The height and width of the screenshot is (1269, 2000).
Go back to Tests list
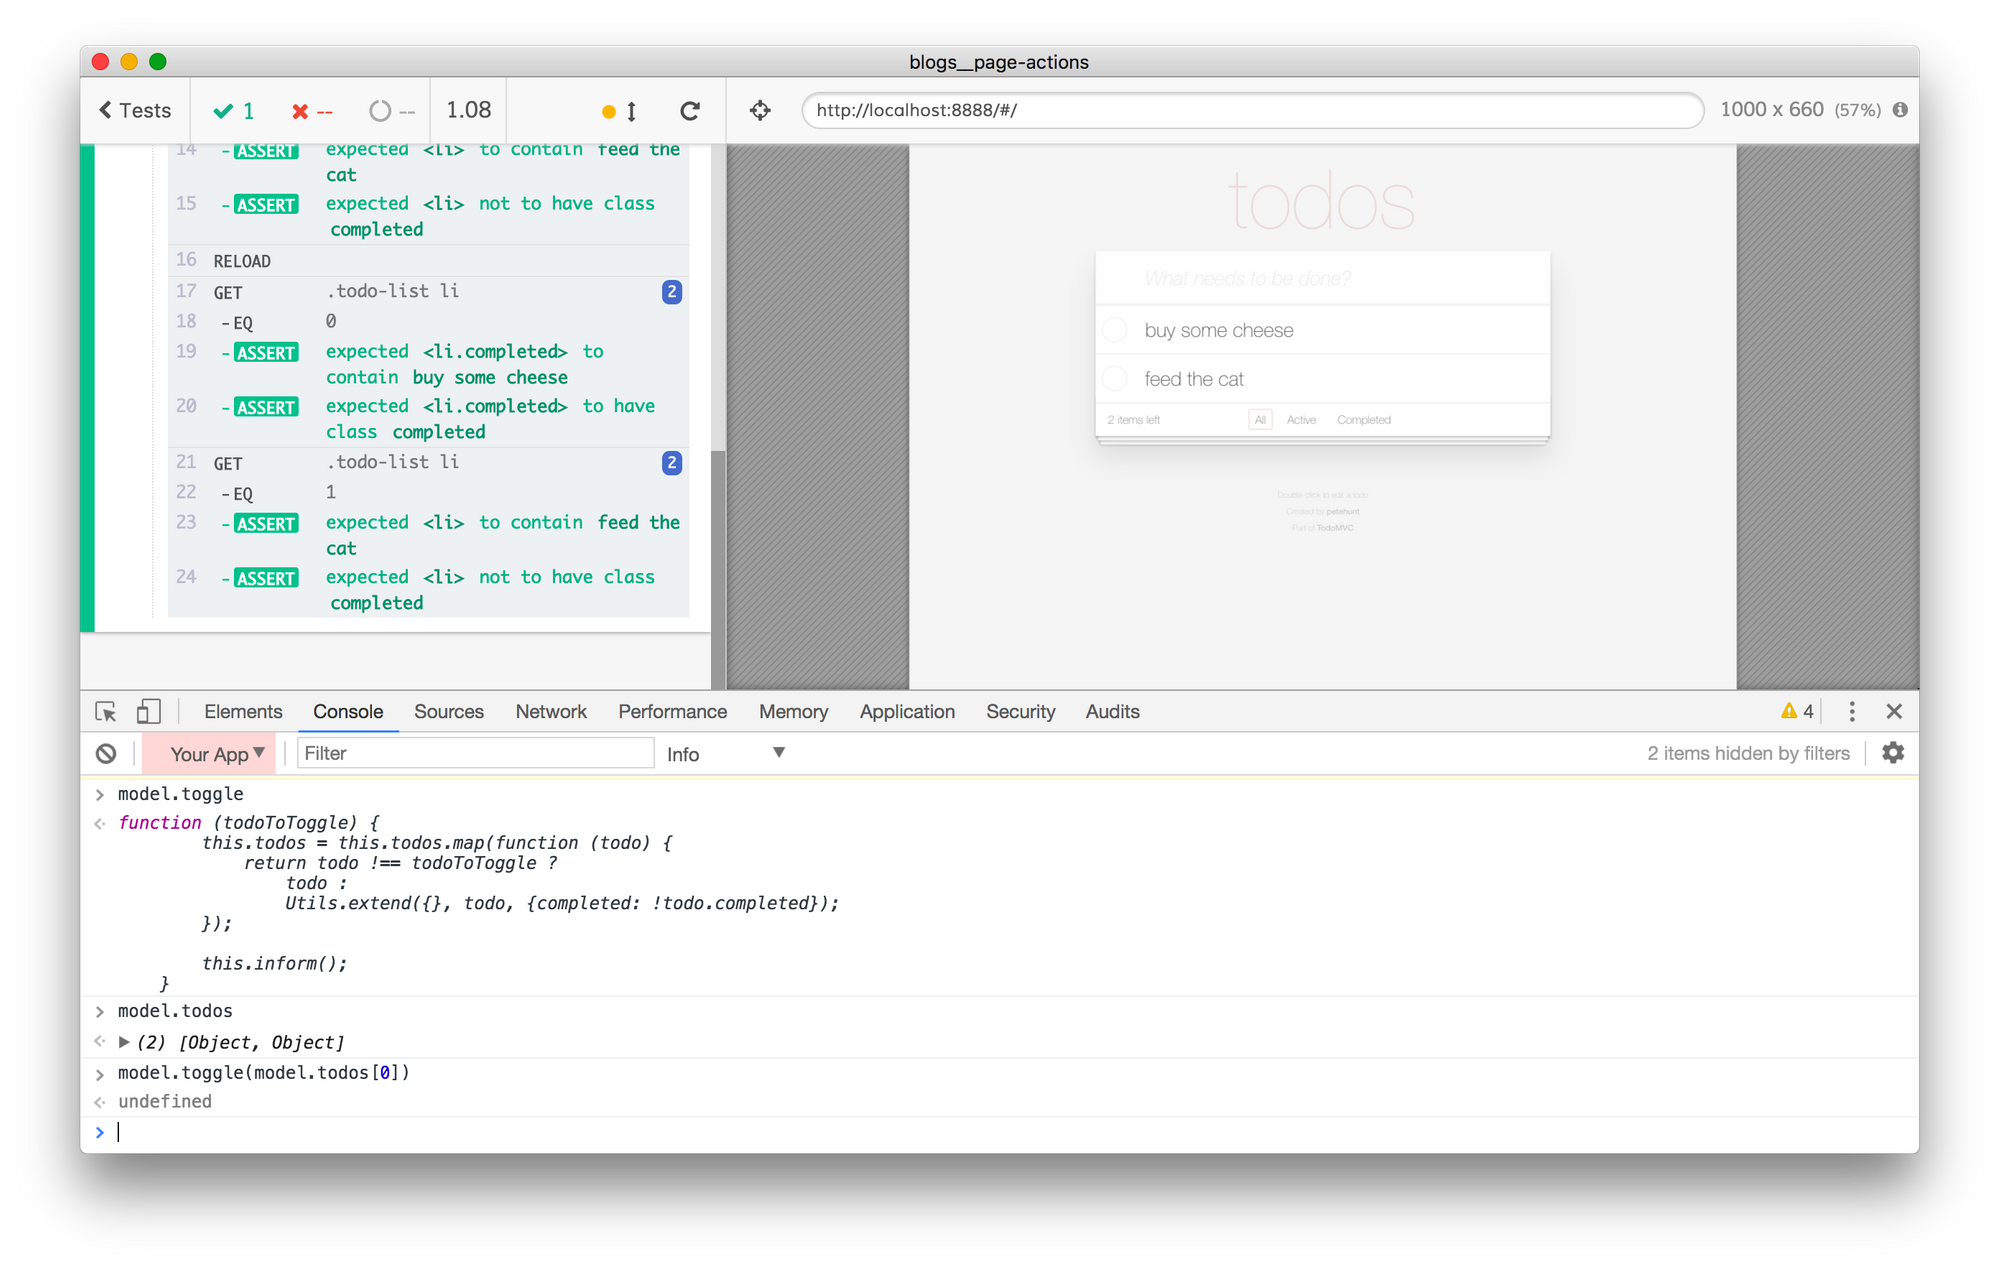[135, 111]
